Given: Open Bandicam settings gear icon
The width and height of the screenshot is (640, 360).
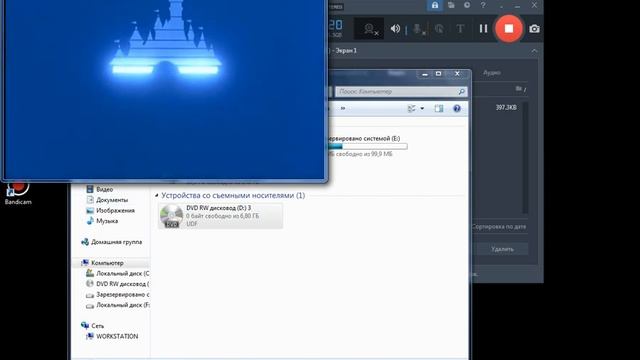Looking at the screenshot, I should 467,5.
